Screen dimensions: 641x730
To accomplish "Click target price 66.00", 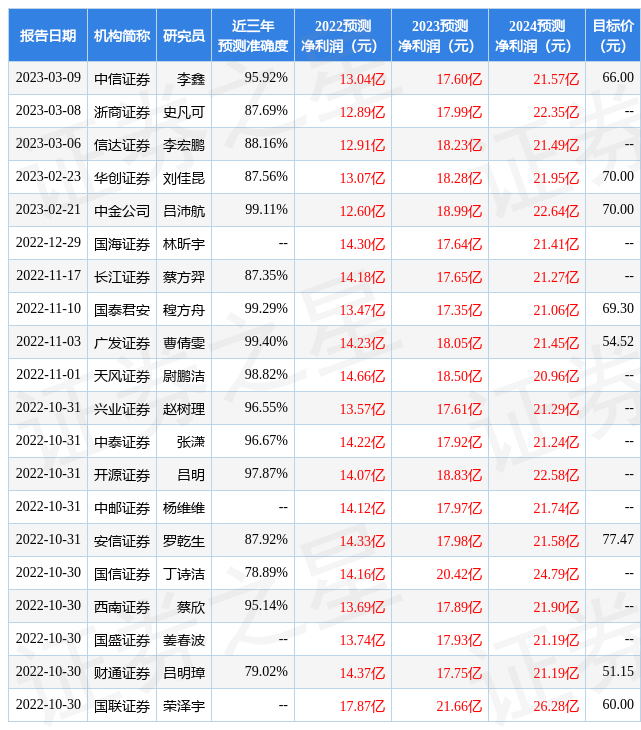I will point(618,78).
